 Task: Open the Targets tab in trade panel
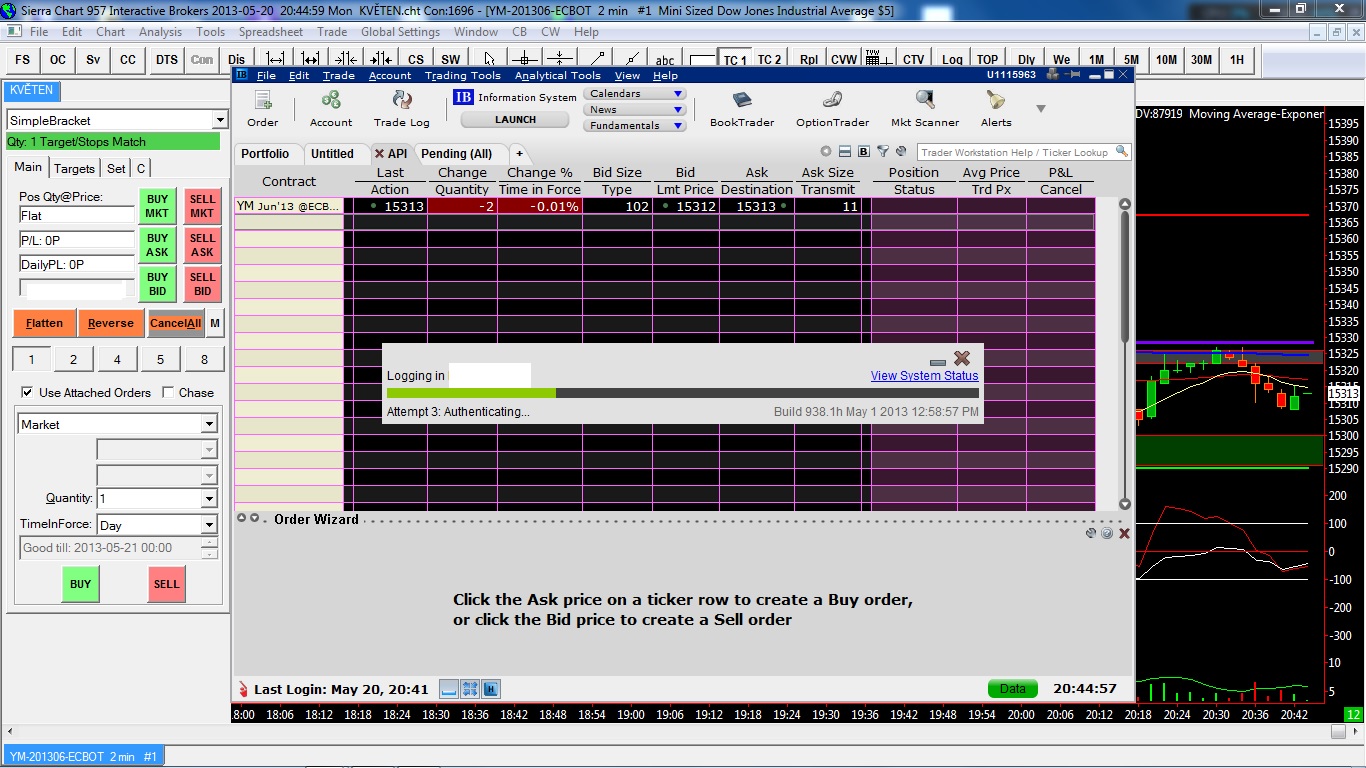coord(74,168)
